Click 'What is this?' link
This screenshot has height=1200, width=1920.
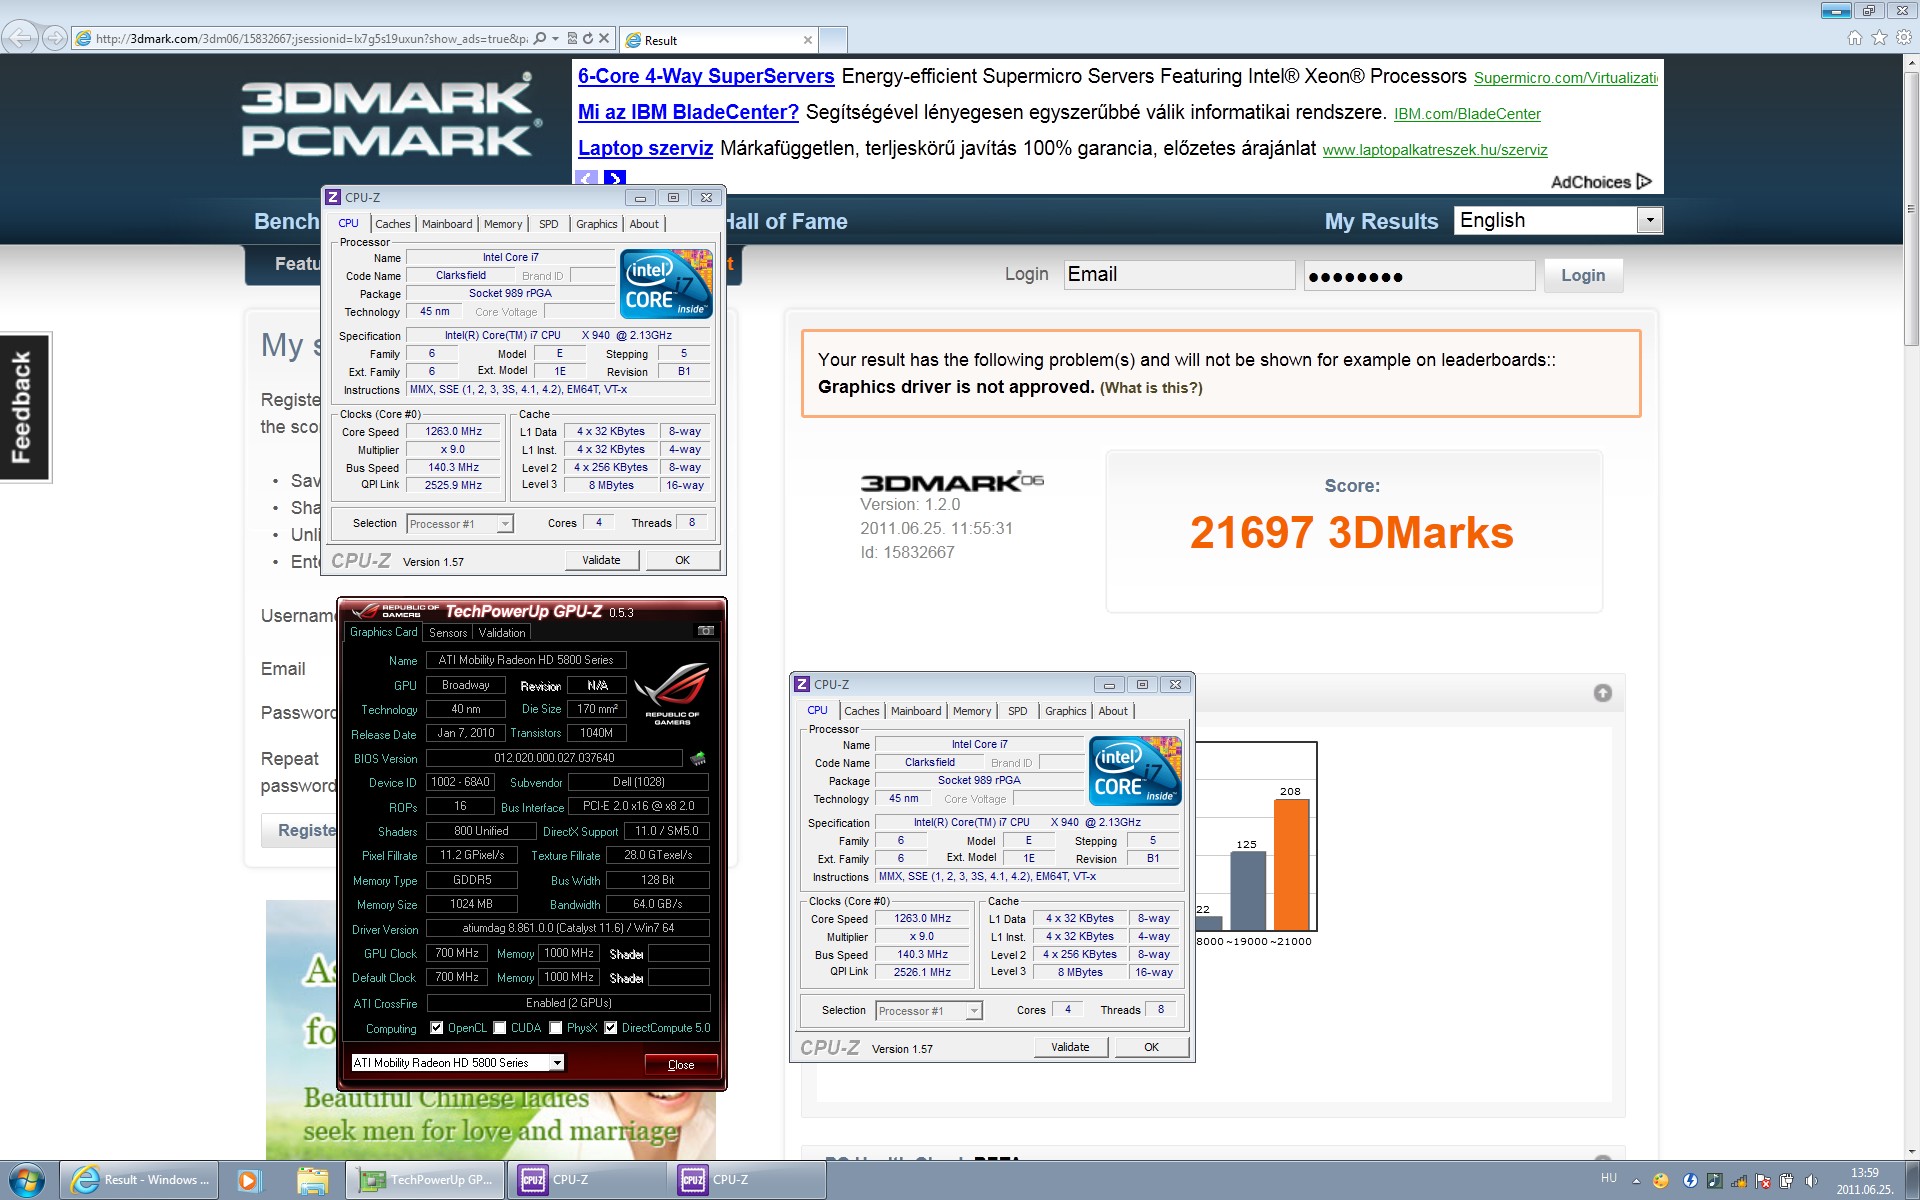(x=1151, y=388)
